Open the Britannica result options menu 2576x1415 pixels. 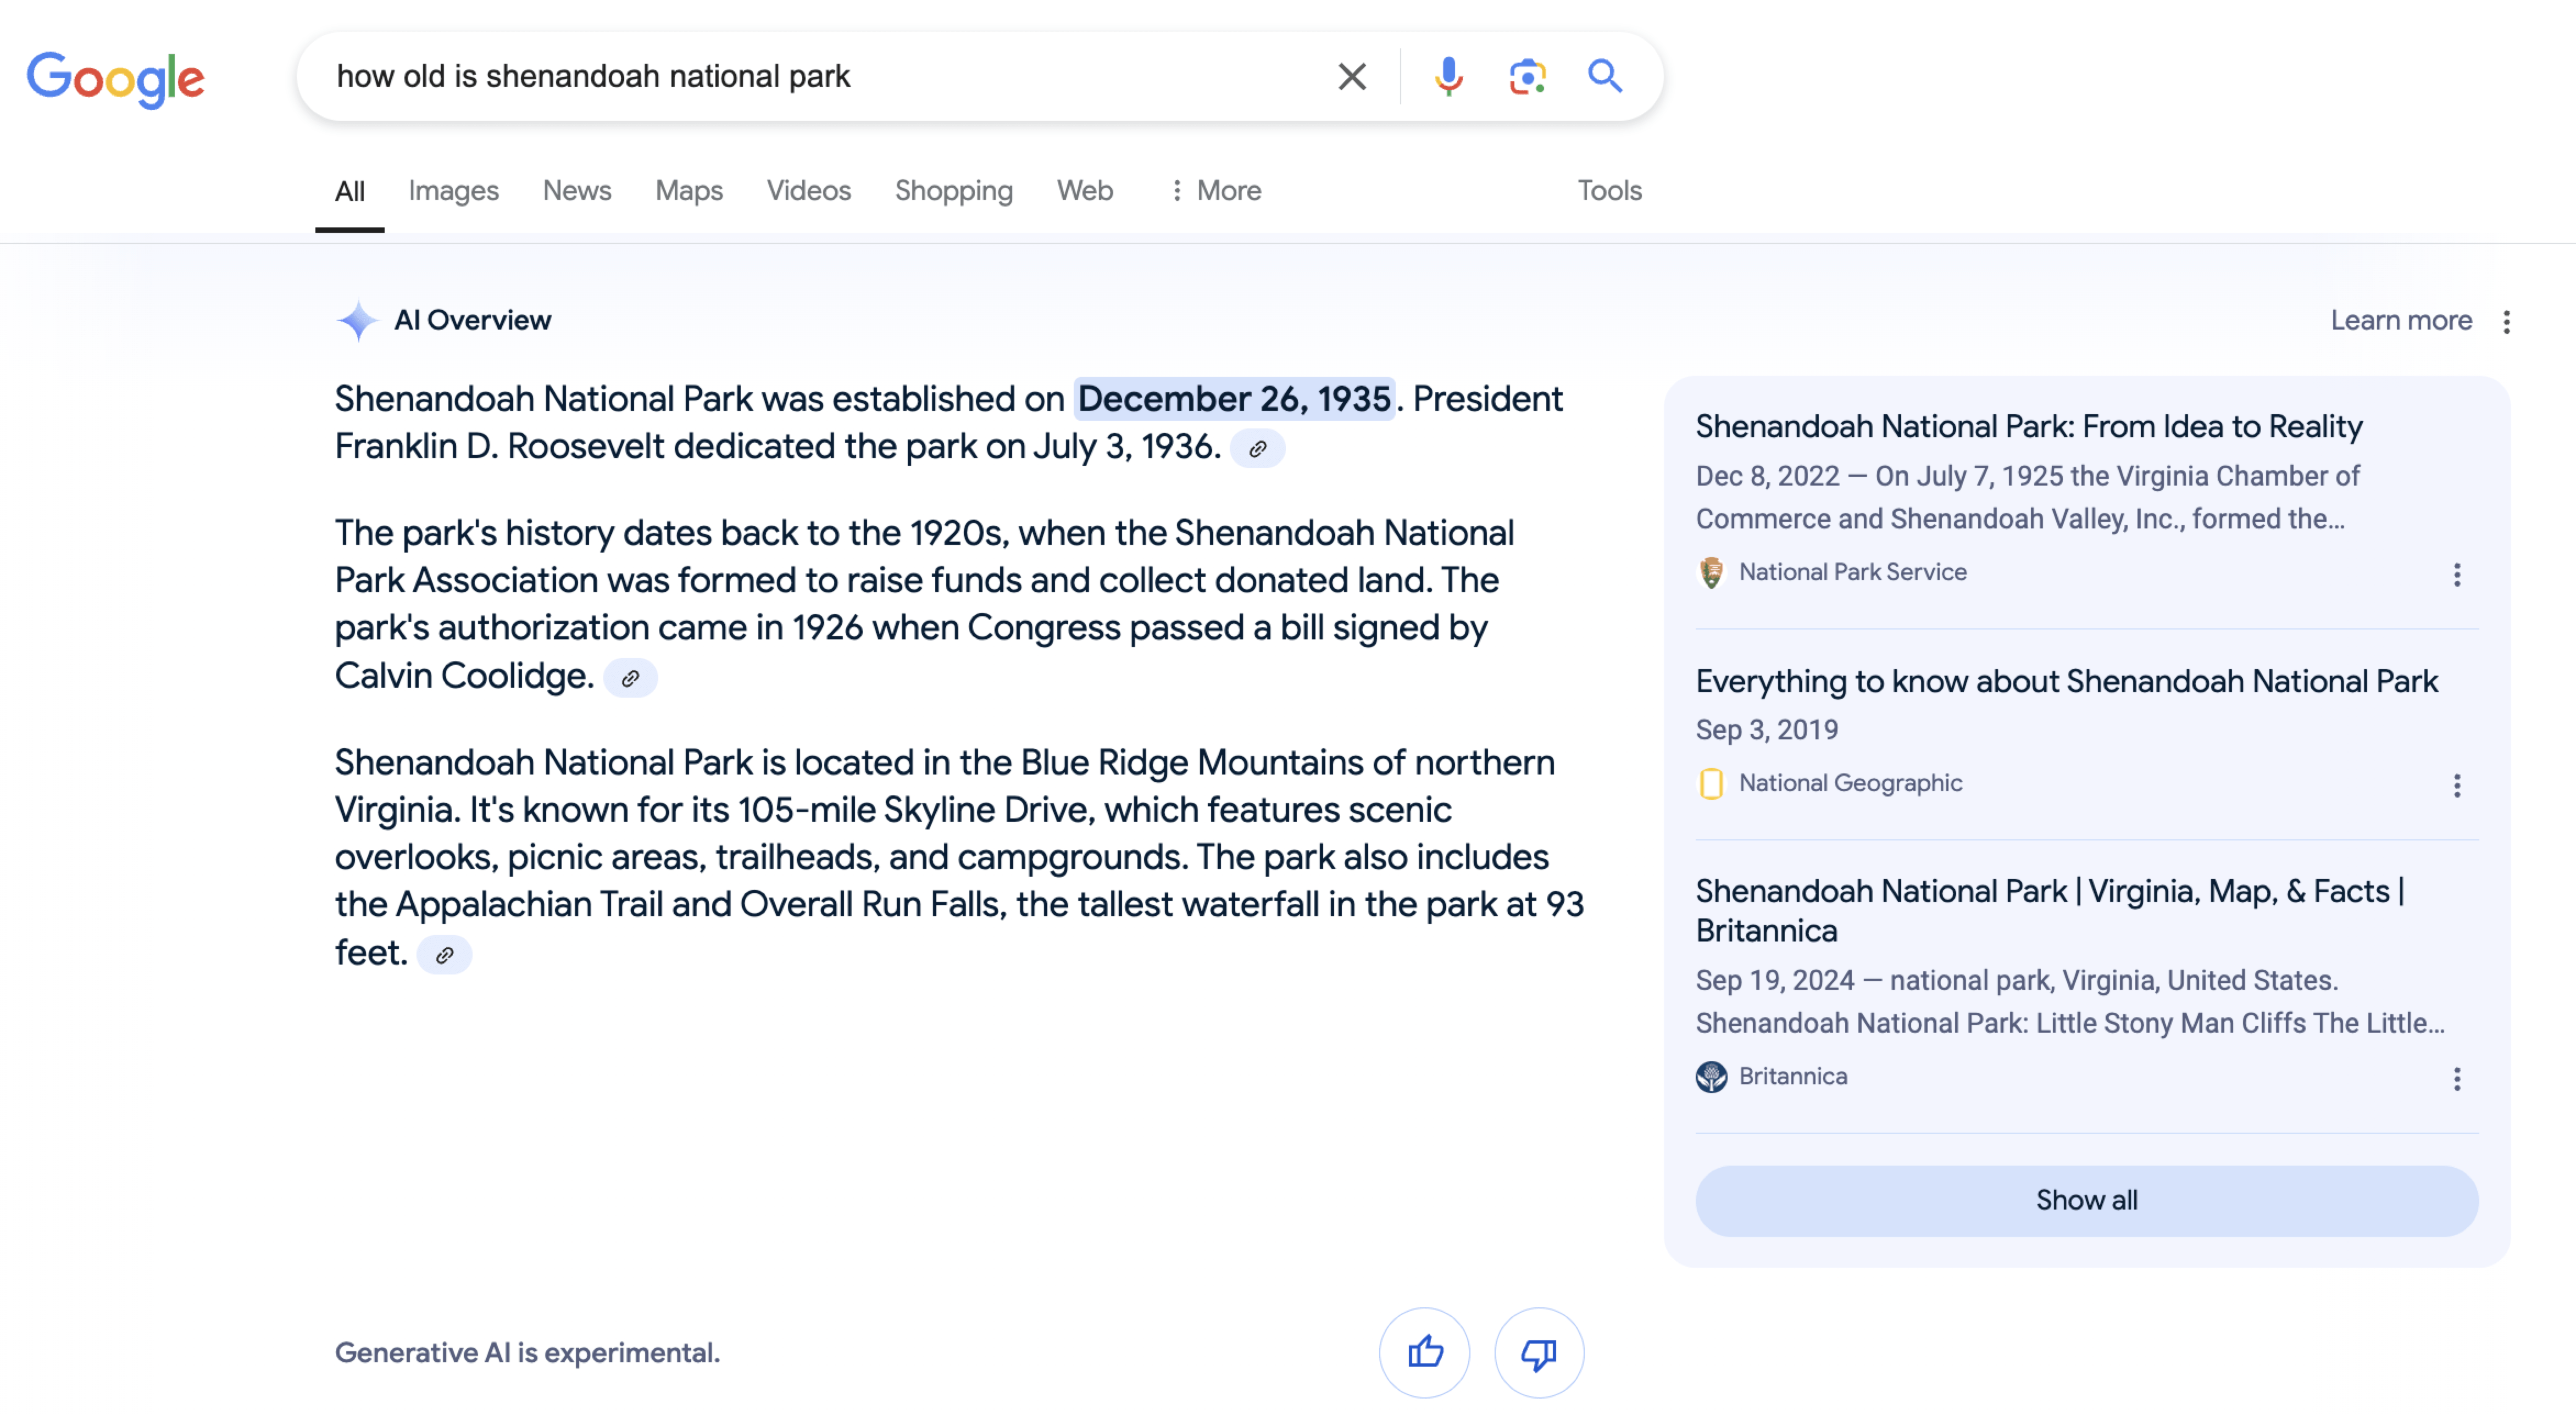(2456, 1078)
